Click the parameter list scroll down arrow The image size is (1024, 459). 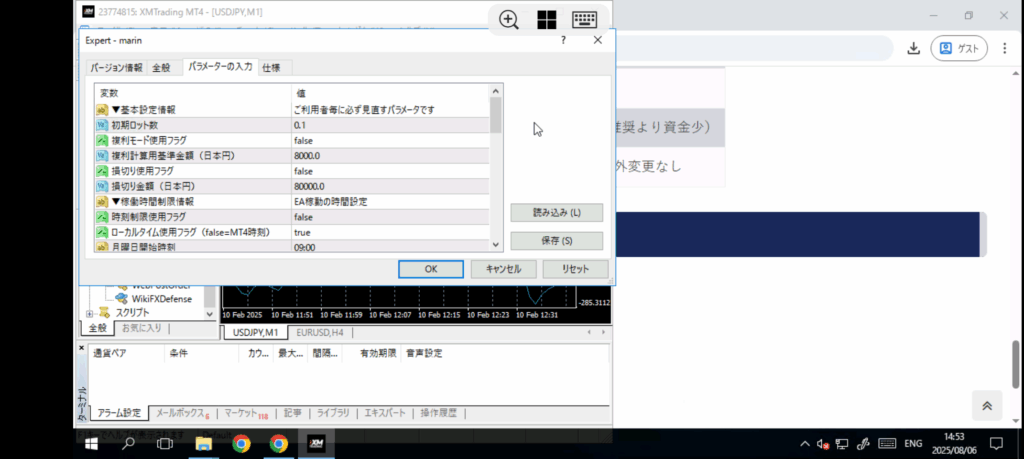496,244
